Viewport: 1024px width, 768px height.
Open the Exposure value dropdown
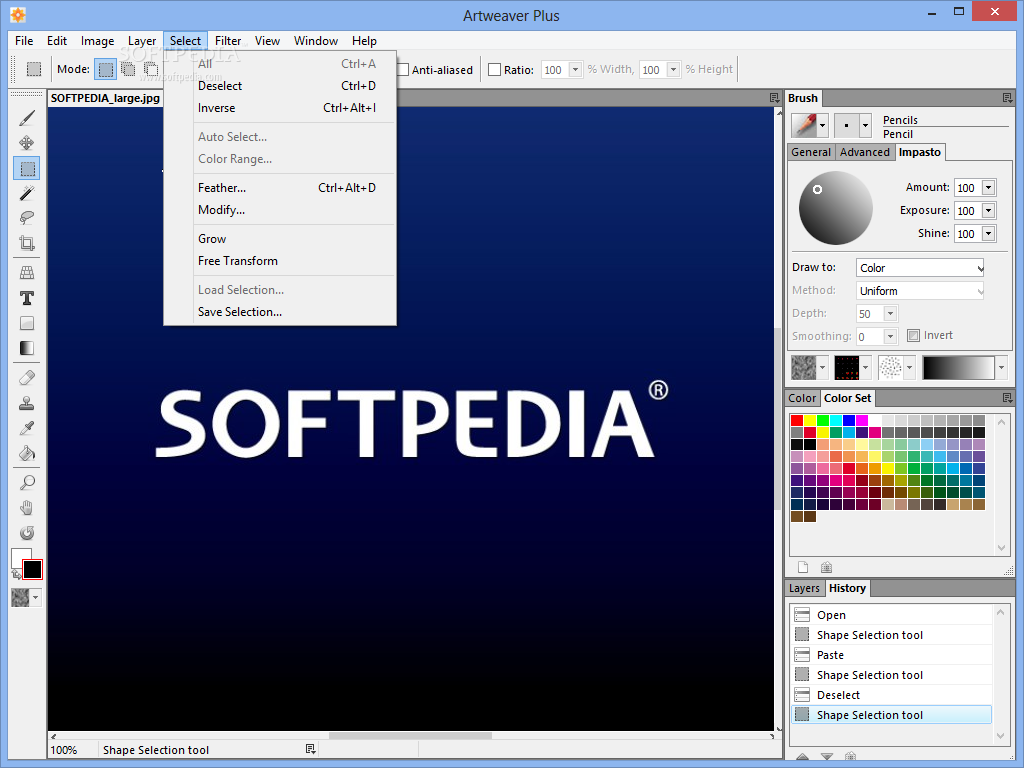(x=989, y=211)
